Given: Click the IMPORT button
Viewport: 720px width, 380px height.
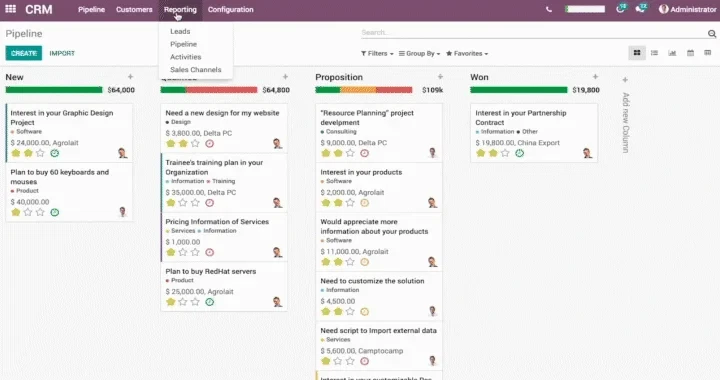Looking at the screenshot, I should (x=62, y=53).
